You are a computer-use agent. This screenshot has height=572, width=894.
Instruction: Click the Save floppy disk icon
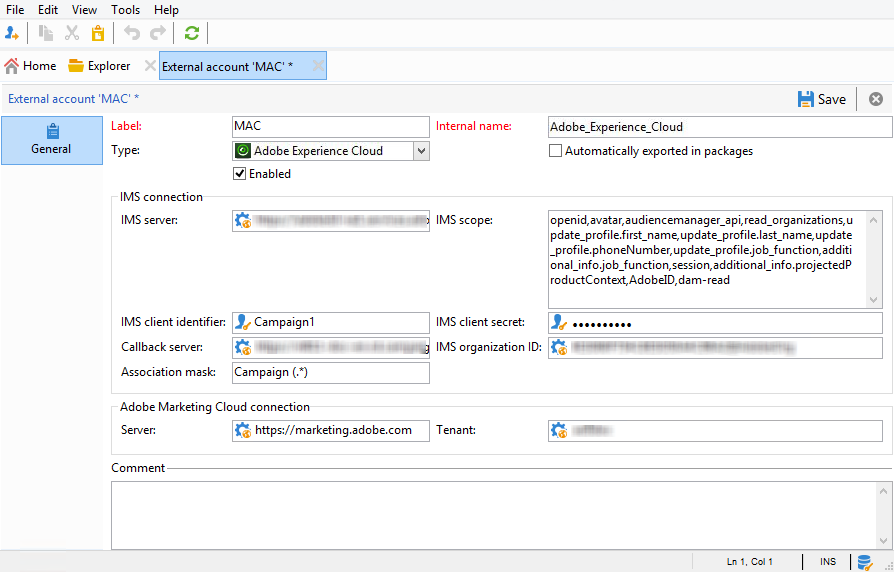click(806, 99)
